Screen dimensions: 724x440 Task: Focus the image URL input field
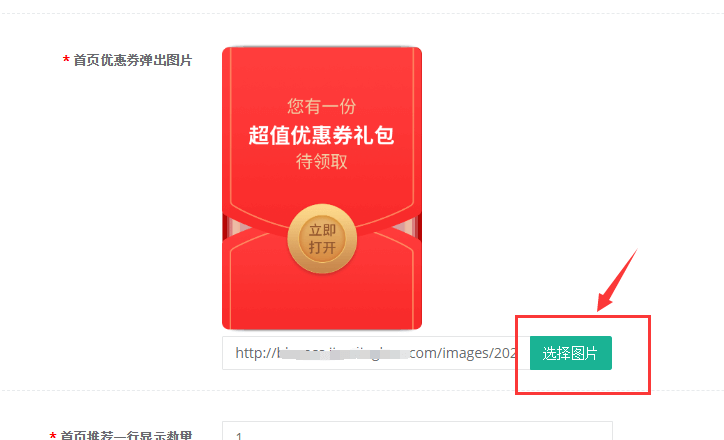click(x=376, y=353)
